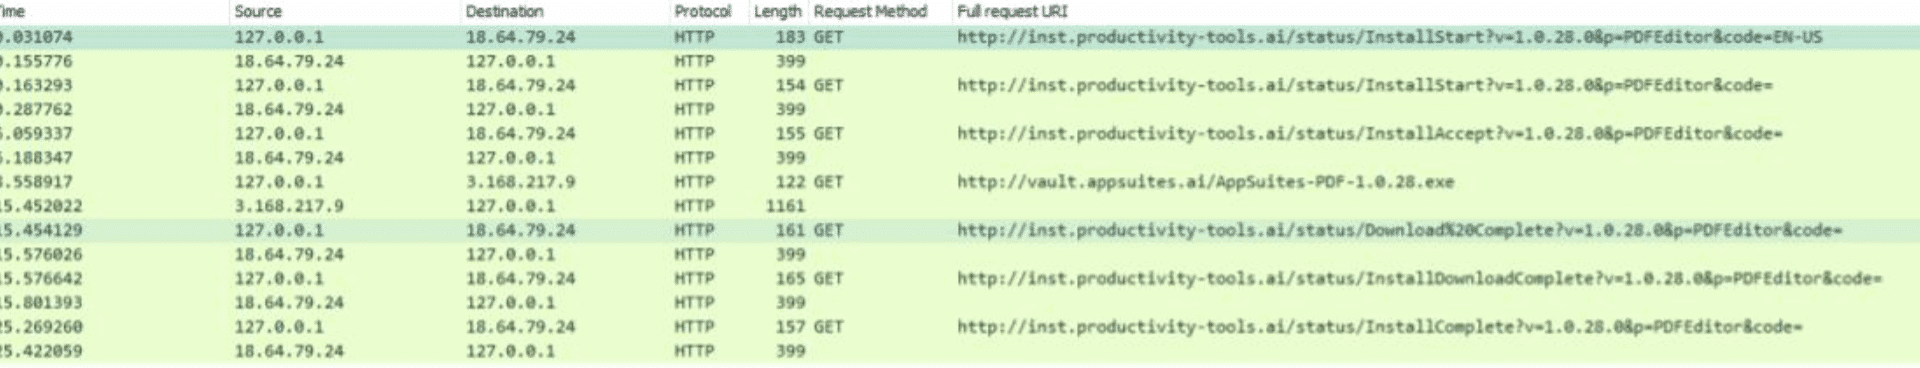Screen dimensions: 1920x368
Task: Click the Request Method column header
Action: pos(870,12)
